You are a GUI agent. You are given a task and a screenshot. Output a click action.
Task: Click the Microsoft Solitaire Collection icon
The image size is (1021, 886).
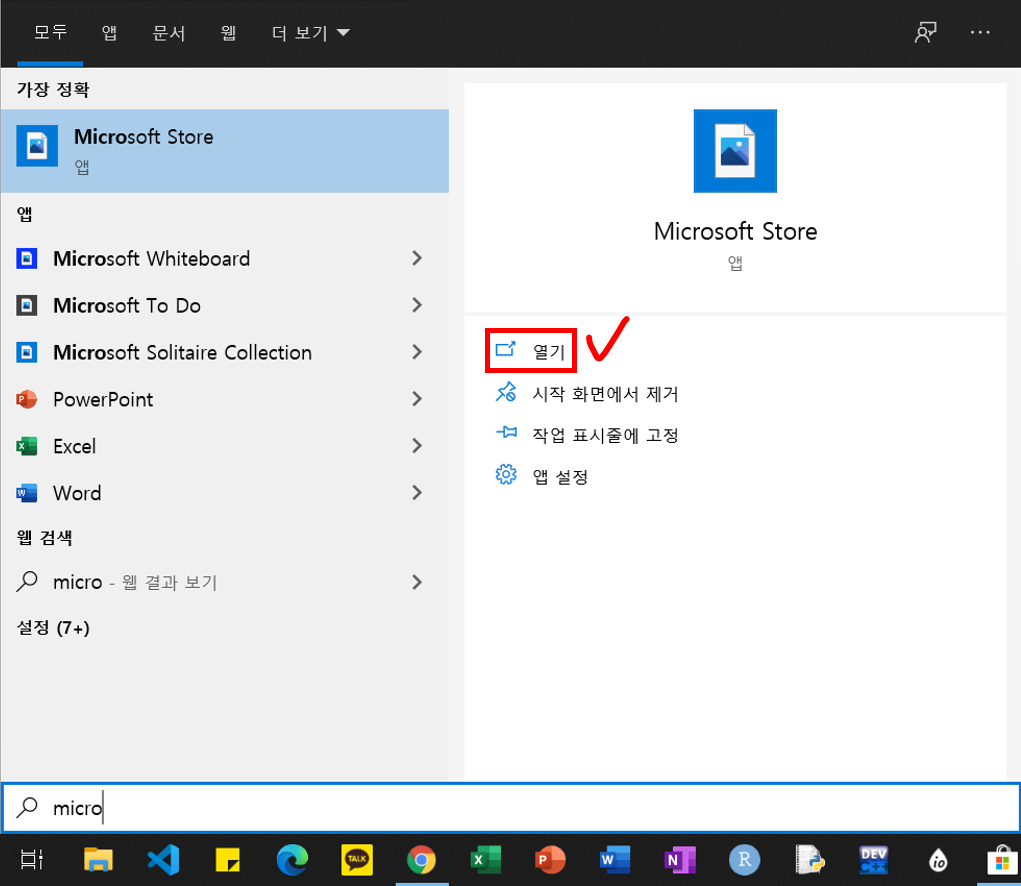tap(27, 352)
